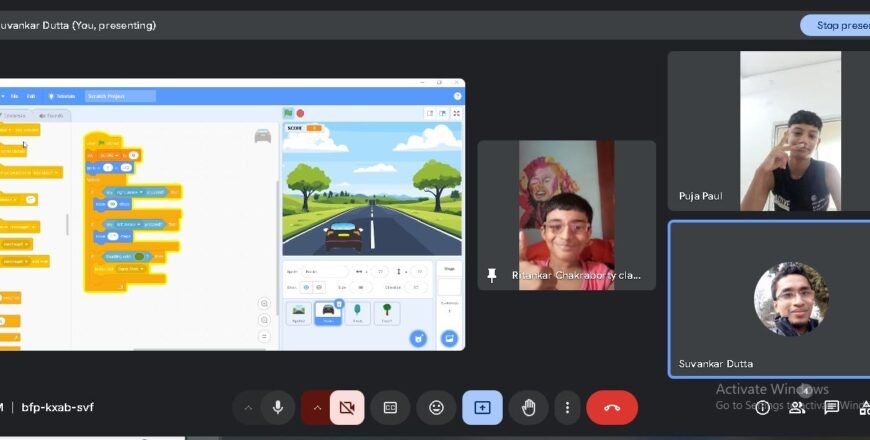Select the show sprite eye toggle
This screenshot has height=440, width=870.
click(306, 287)
